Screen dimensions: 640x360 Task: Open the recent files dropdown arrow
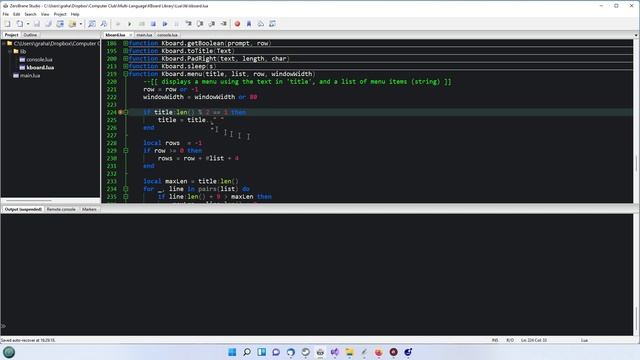point(28,24)
